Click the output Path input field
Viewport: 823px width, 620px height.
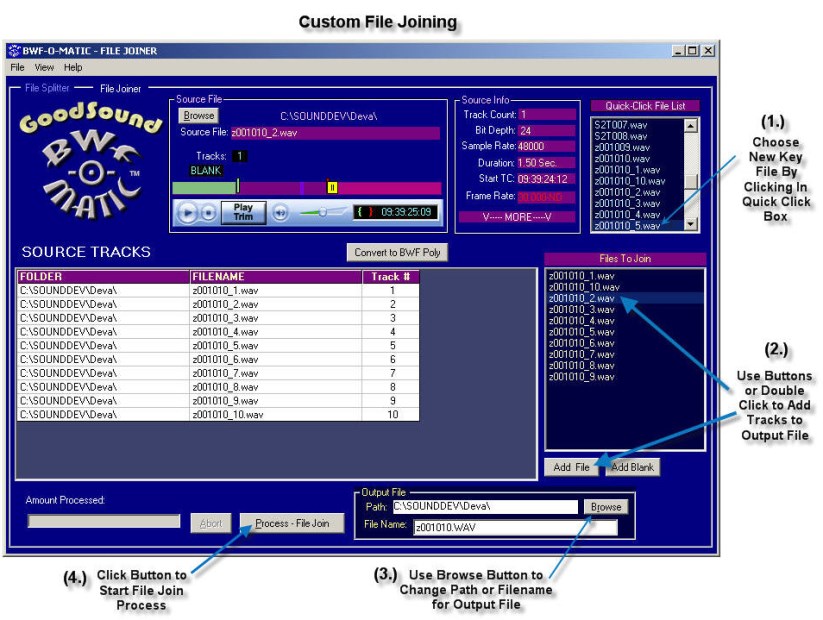click(x=485, y=507)
